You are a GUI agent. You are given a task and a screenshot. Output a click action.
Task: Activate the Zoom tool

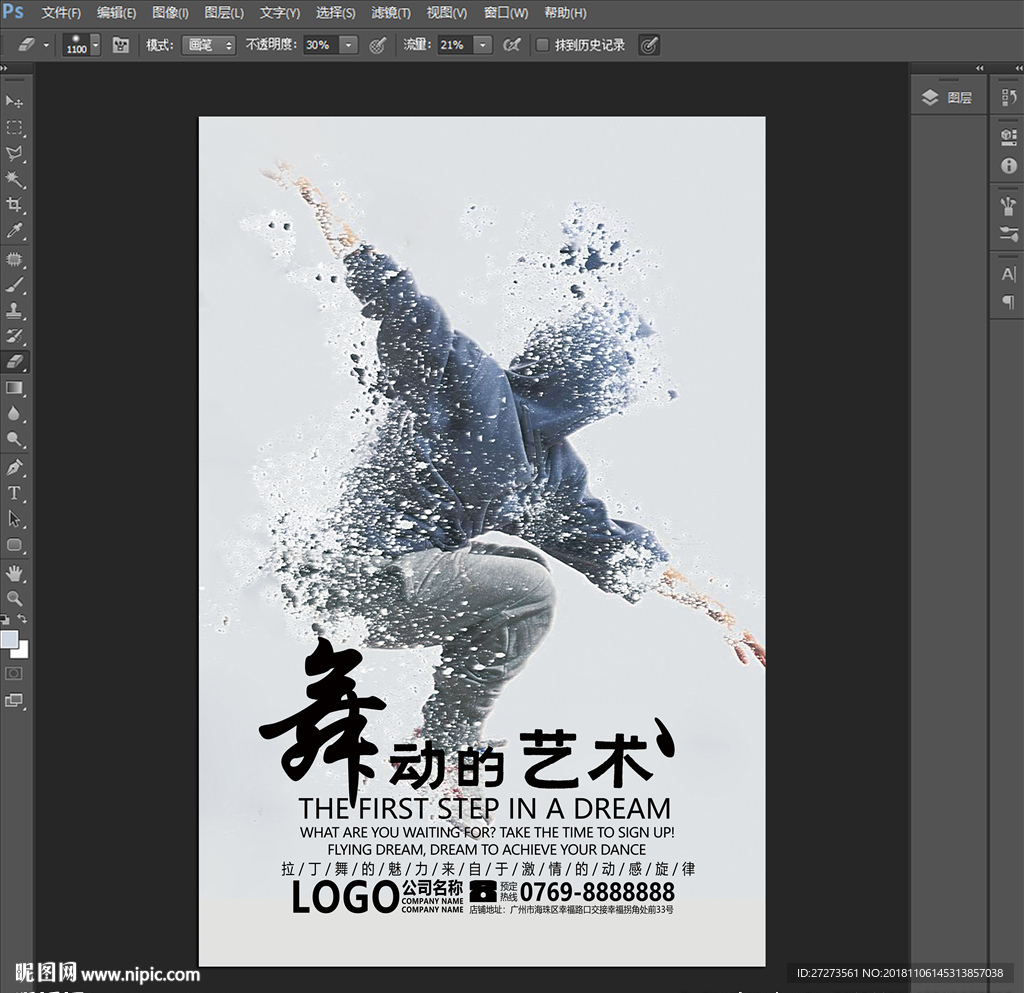(14, 598)
